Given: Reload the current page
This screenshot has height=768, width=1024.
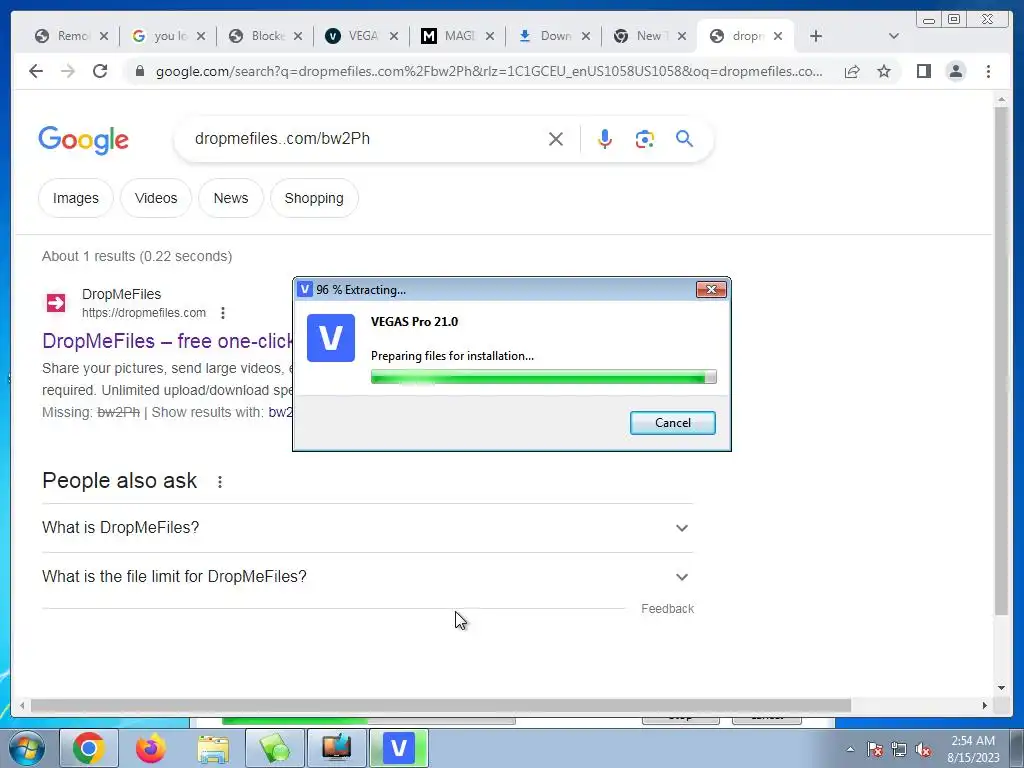Looking at the screenshot, I should tap(100, 71).
